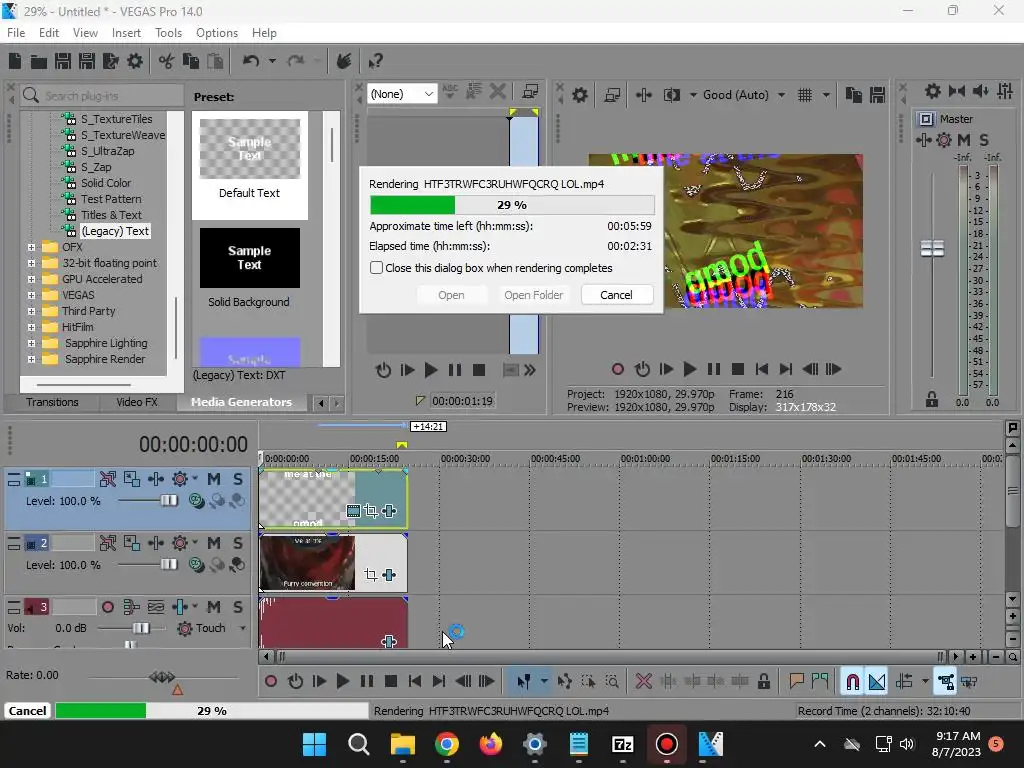Expand the Third Party folder
Screen dimensions: 1024x768
(x=31, y=311)
